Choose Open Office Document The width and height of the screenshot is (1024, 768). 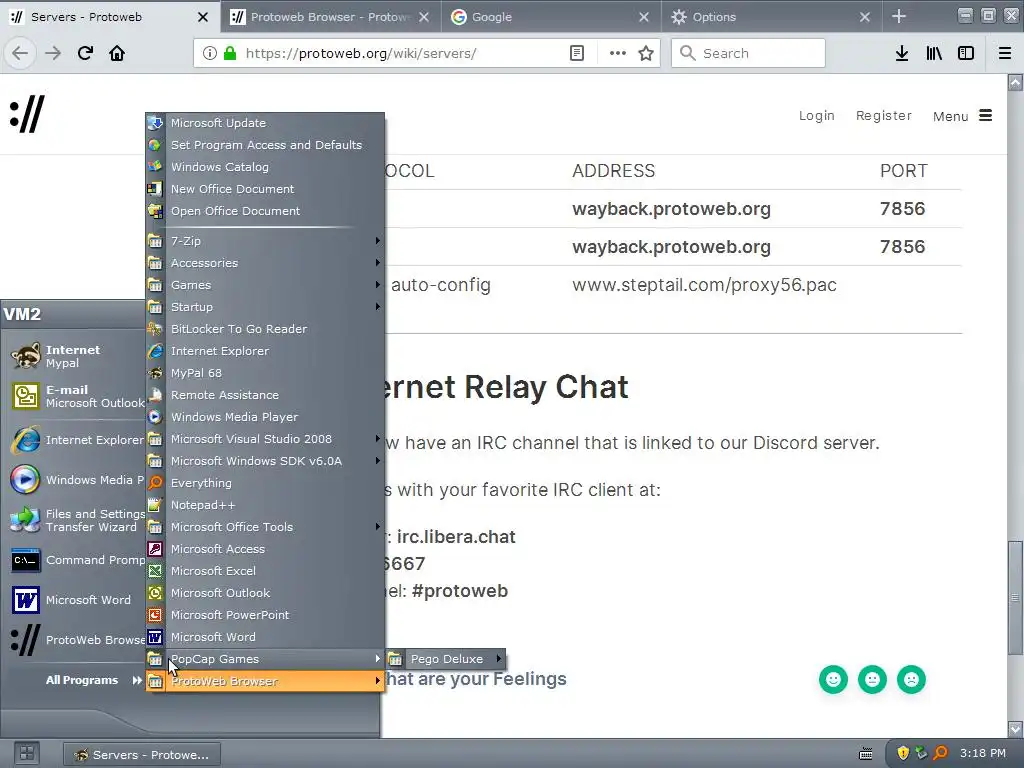pyautogui.click(x=265, y=211)
